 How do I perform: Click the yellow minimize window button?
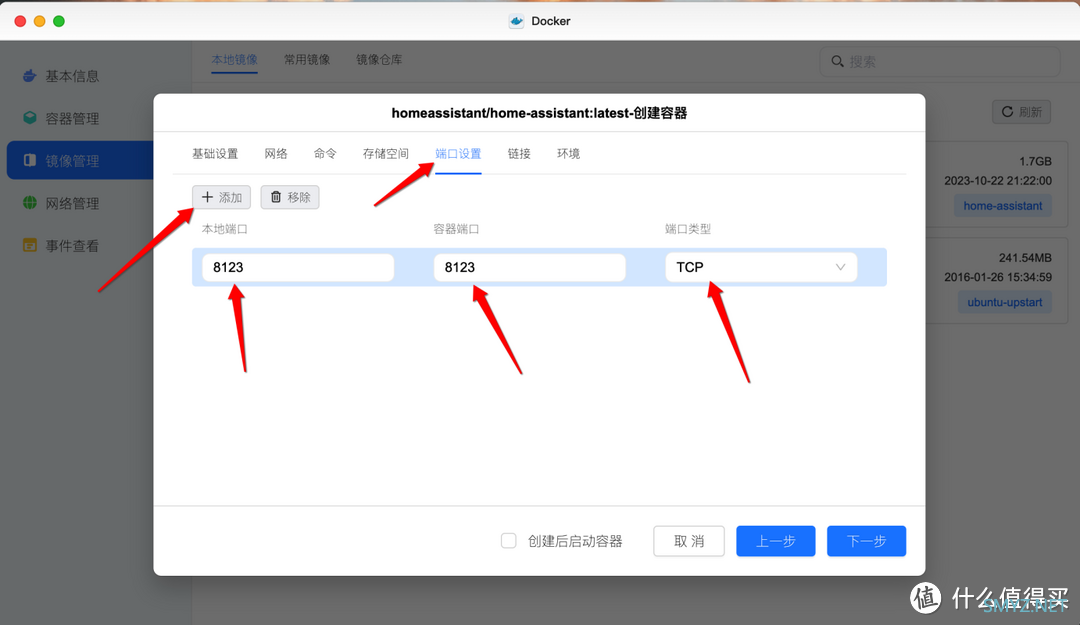click(x=40, y=21)
